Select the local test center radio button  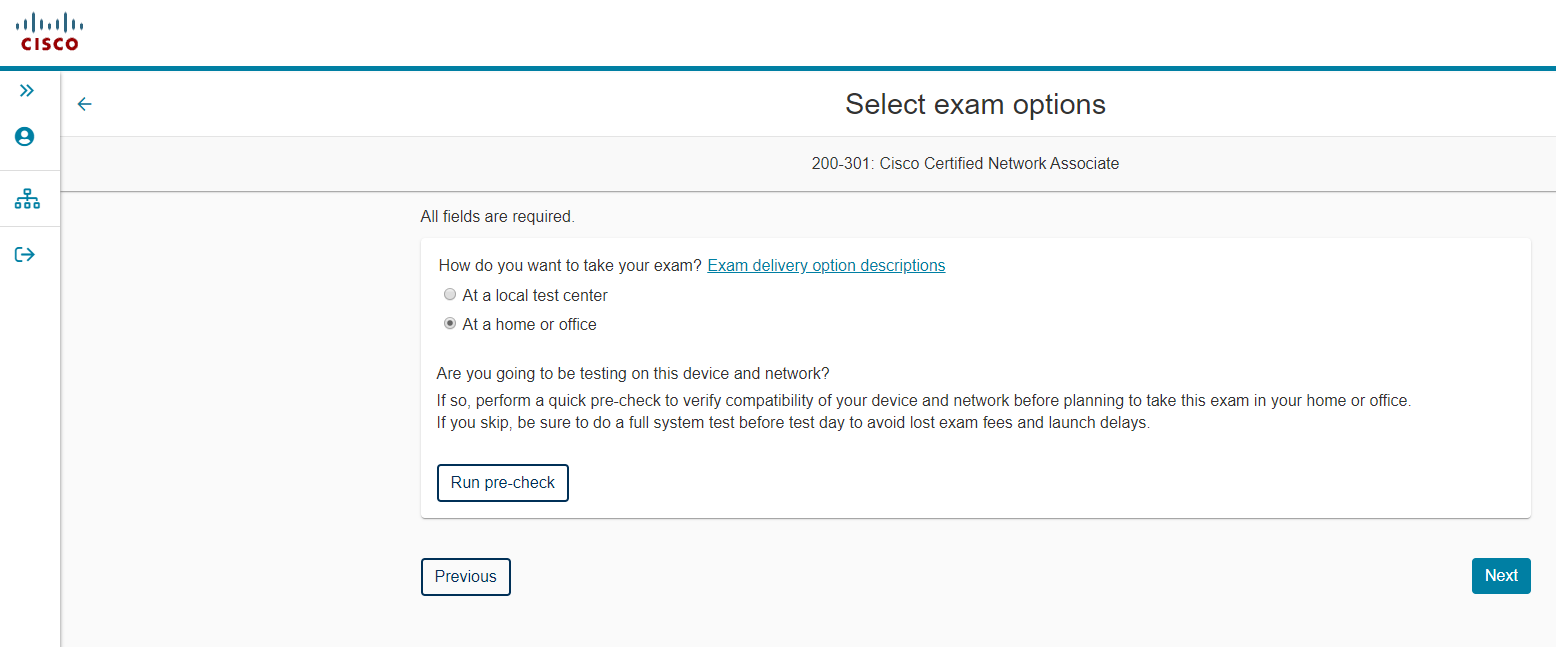pyautogui.click(x=450, y=295)
